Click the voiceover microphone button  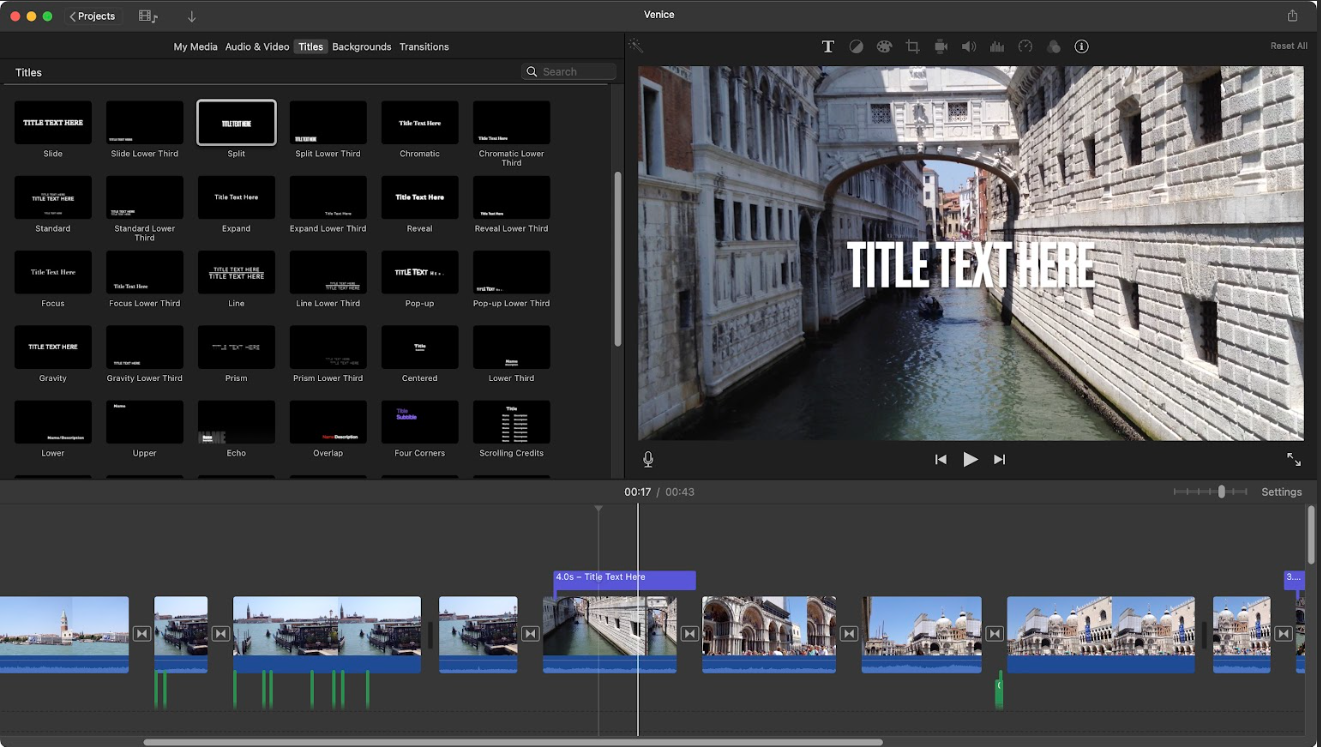648,459
